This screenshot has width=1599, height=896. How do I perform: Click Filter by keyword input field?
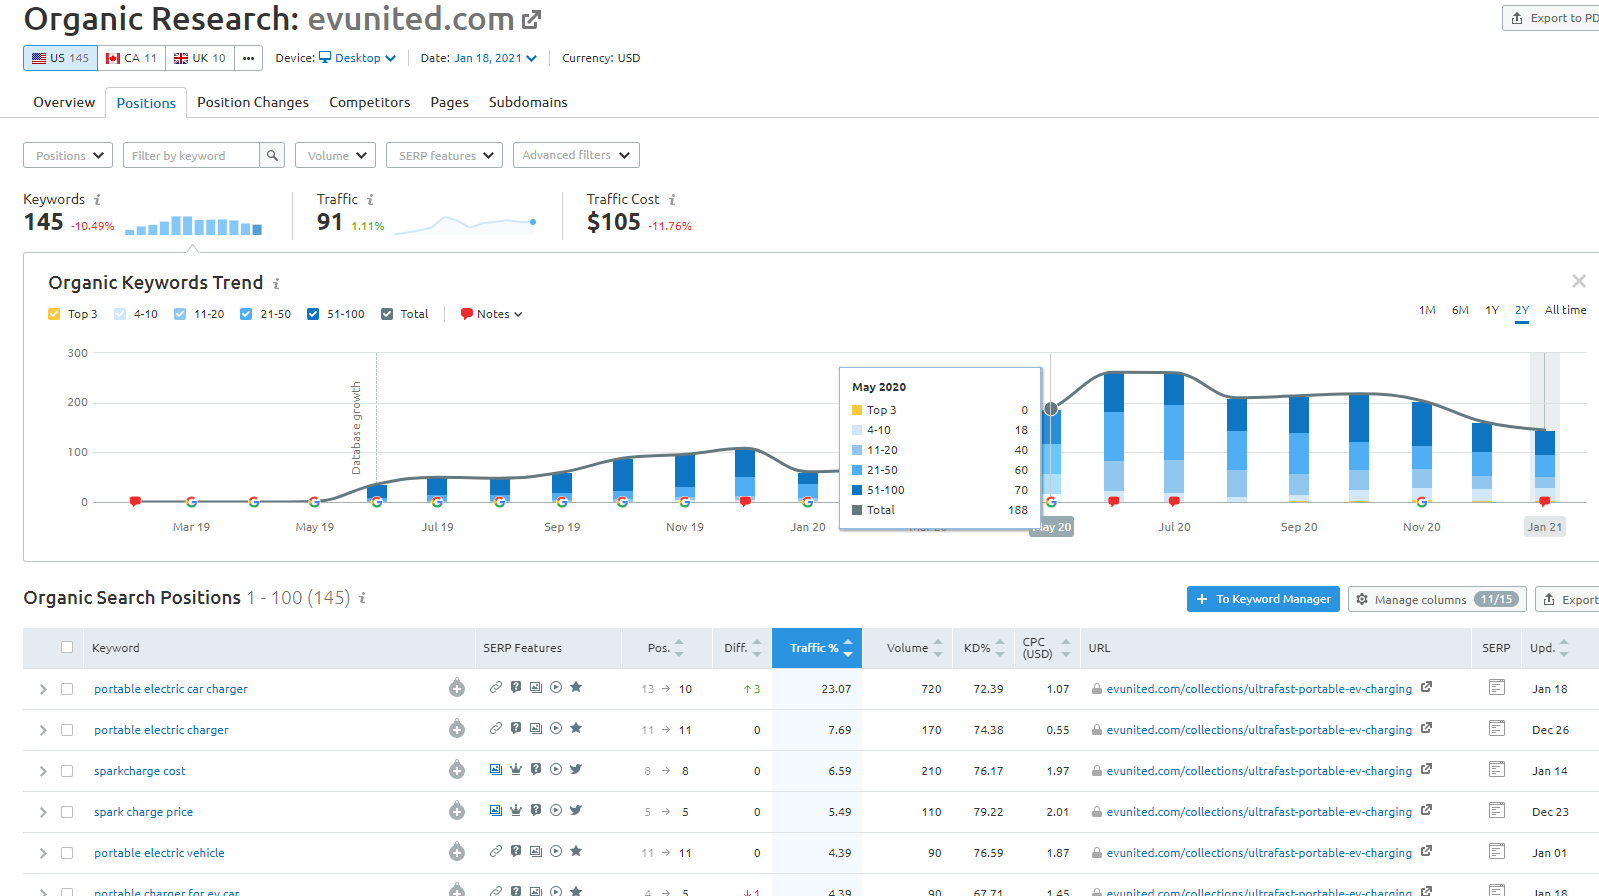tap(191, 155)
